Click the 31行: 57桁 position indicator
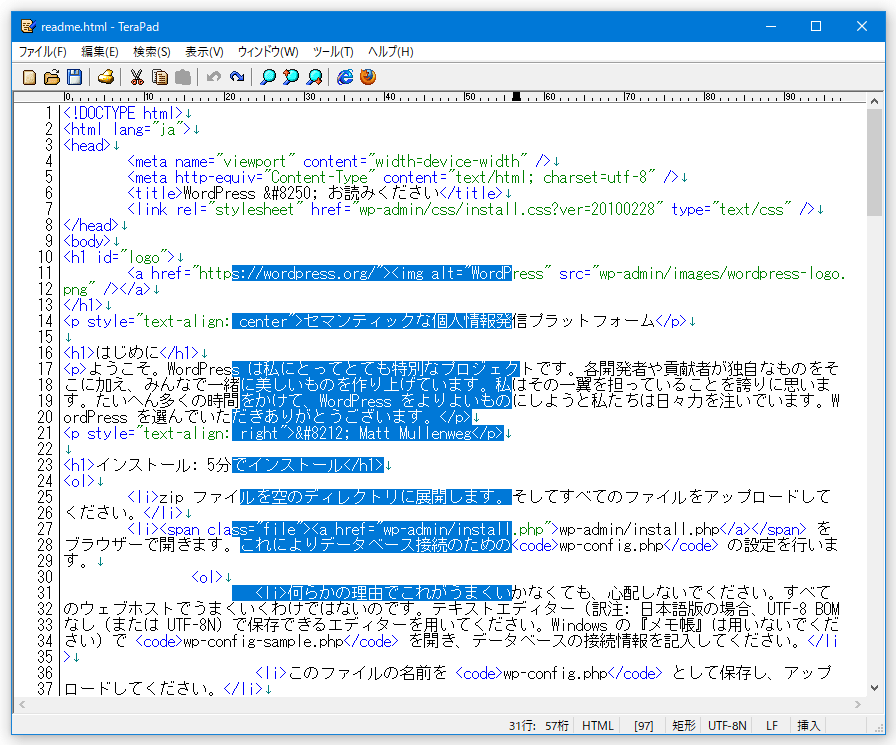Image resolution: width=896 pixels, height=745 pixels. coord(539,726)
